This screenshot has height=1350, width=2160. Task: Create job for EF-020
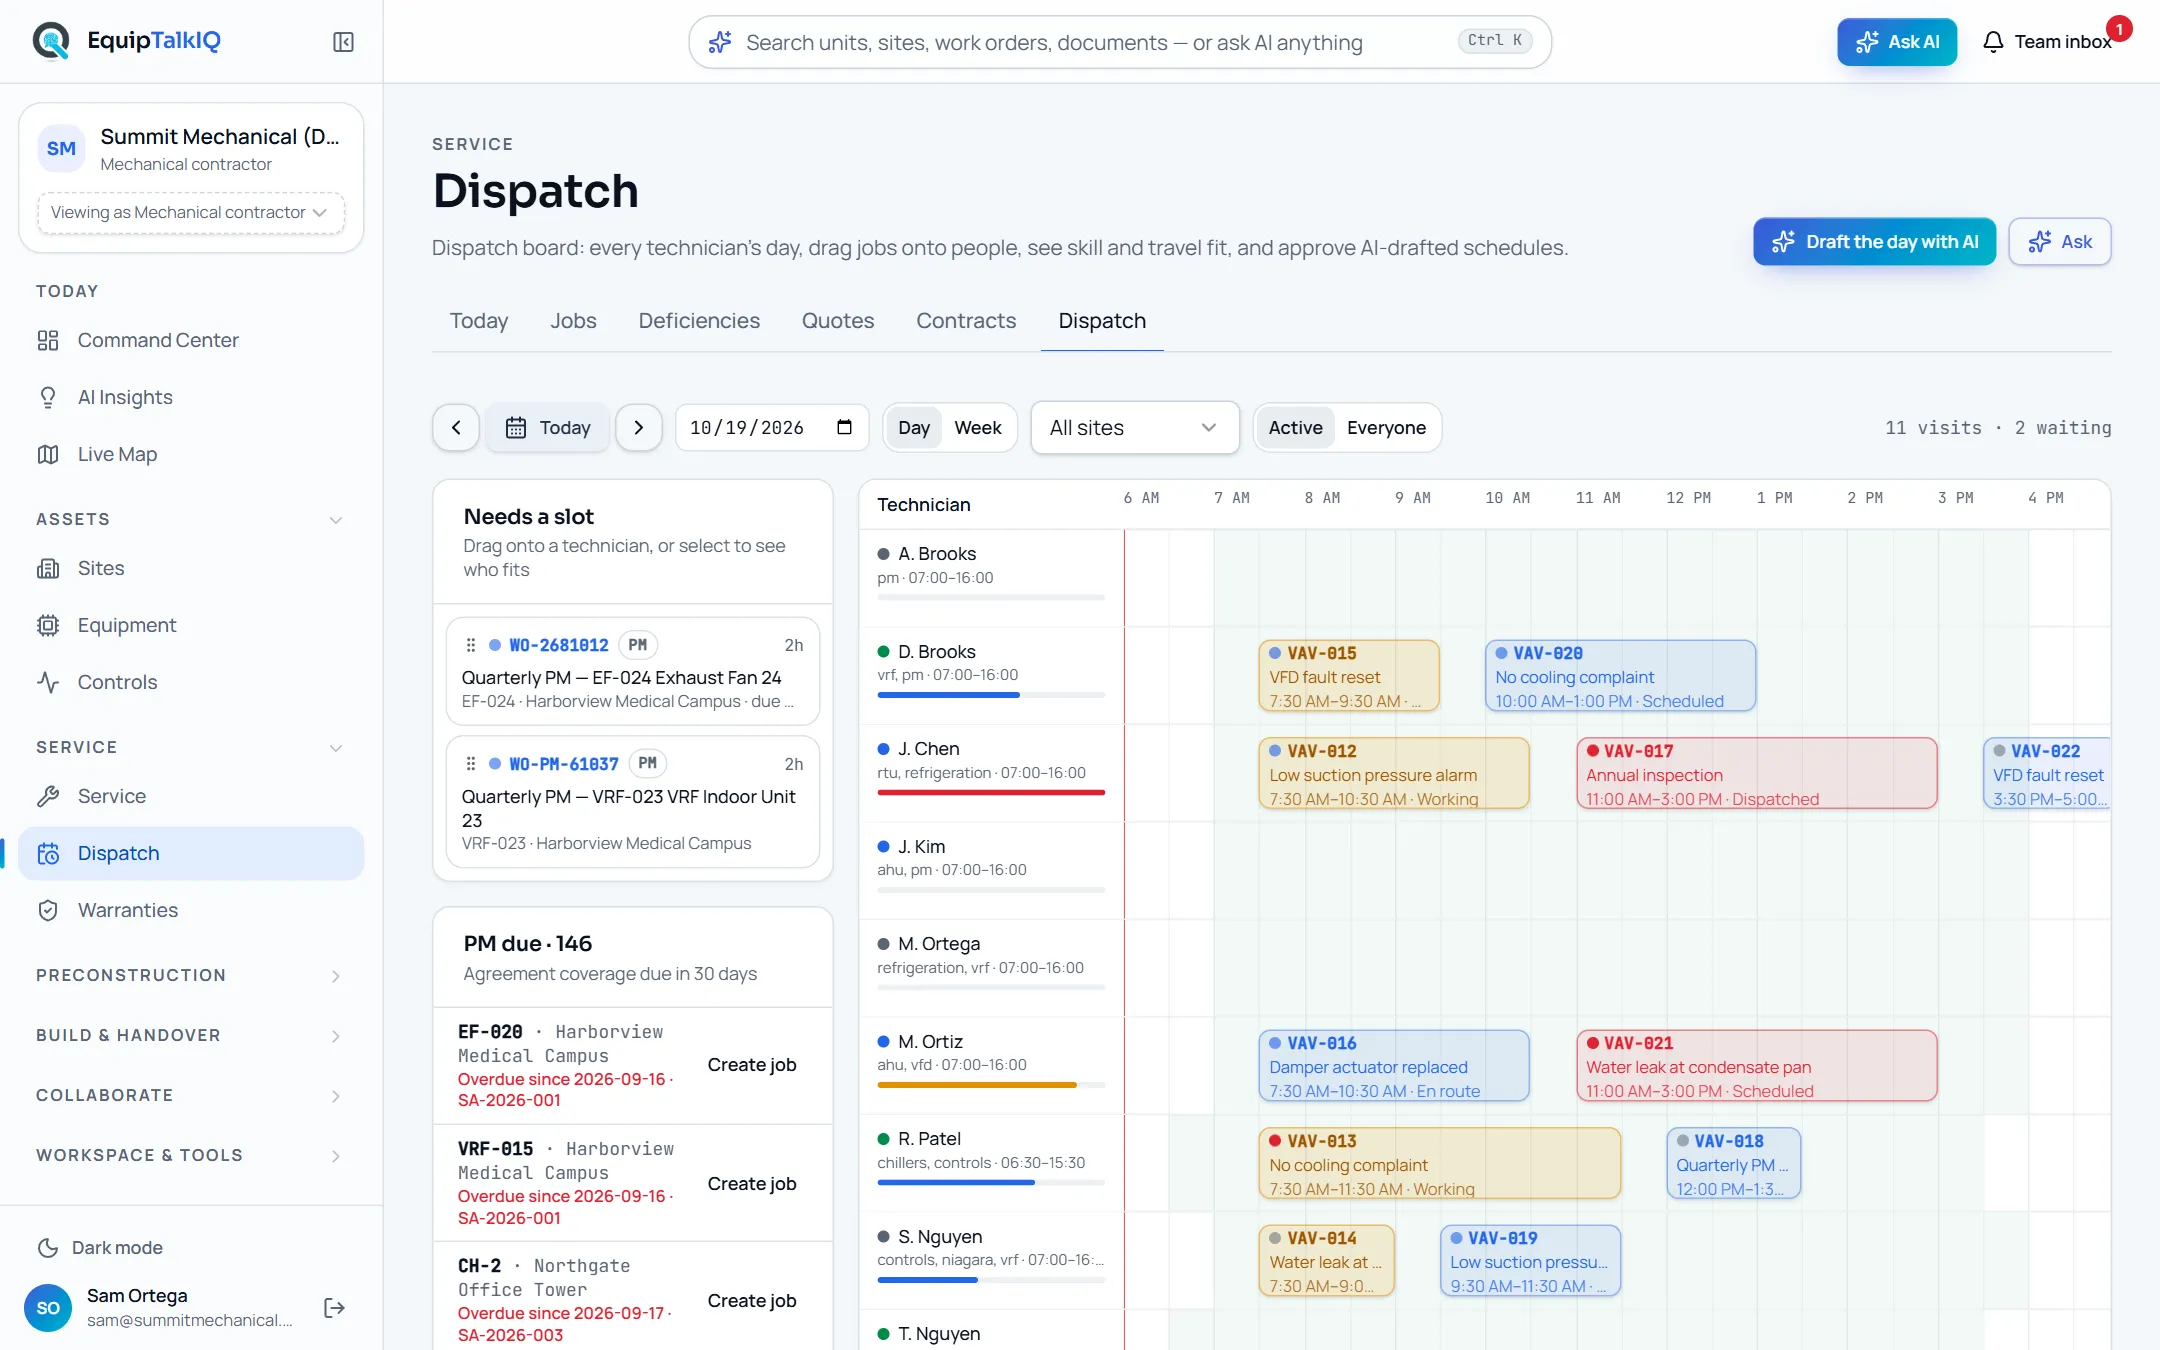point(752,1065)
